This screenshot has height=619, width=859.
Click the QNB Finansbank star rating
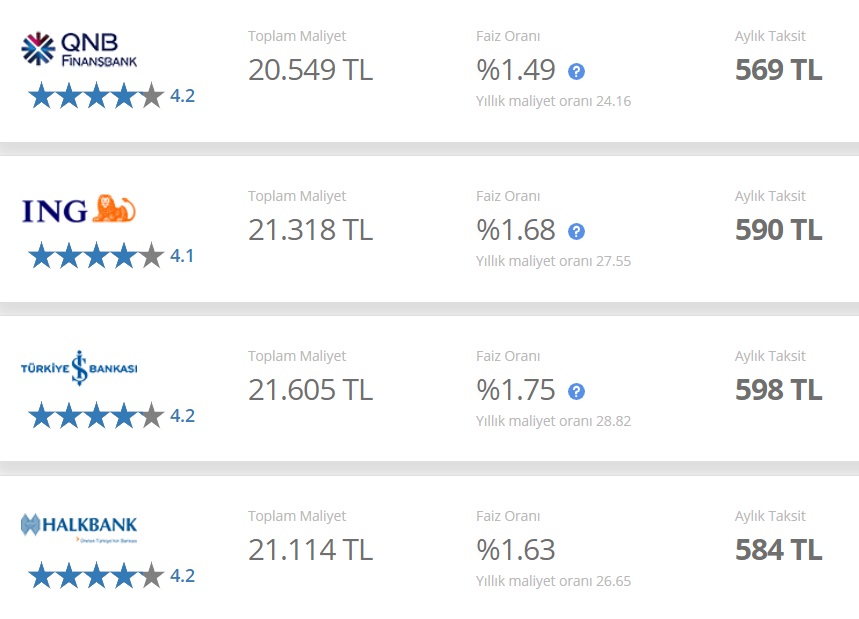point(111,95)
